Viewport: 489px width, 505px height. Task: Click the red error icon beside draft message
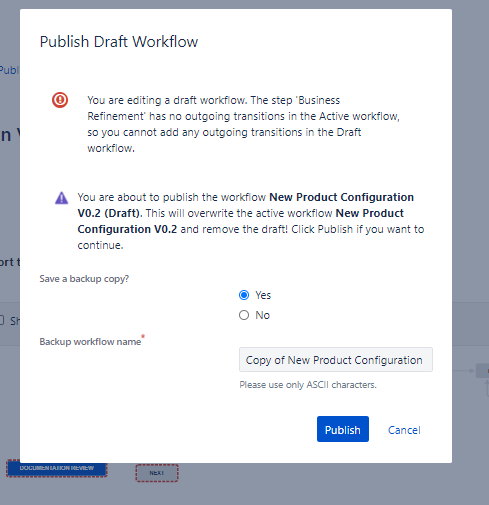pos(60,100)
